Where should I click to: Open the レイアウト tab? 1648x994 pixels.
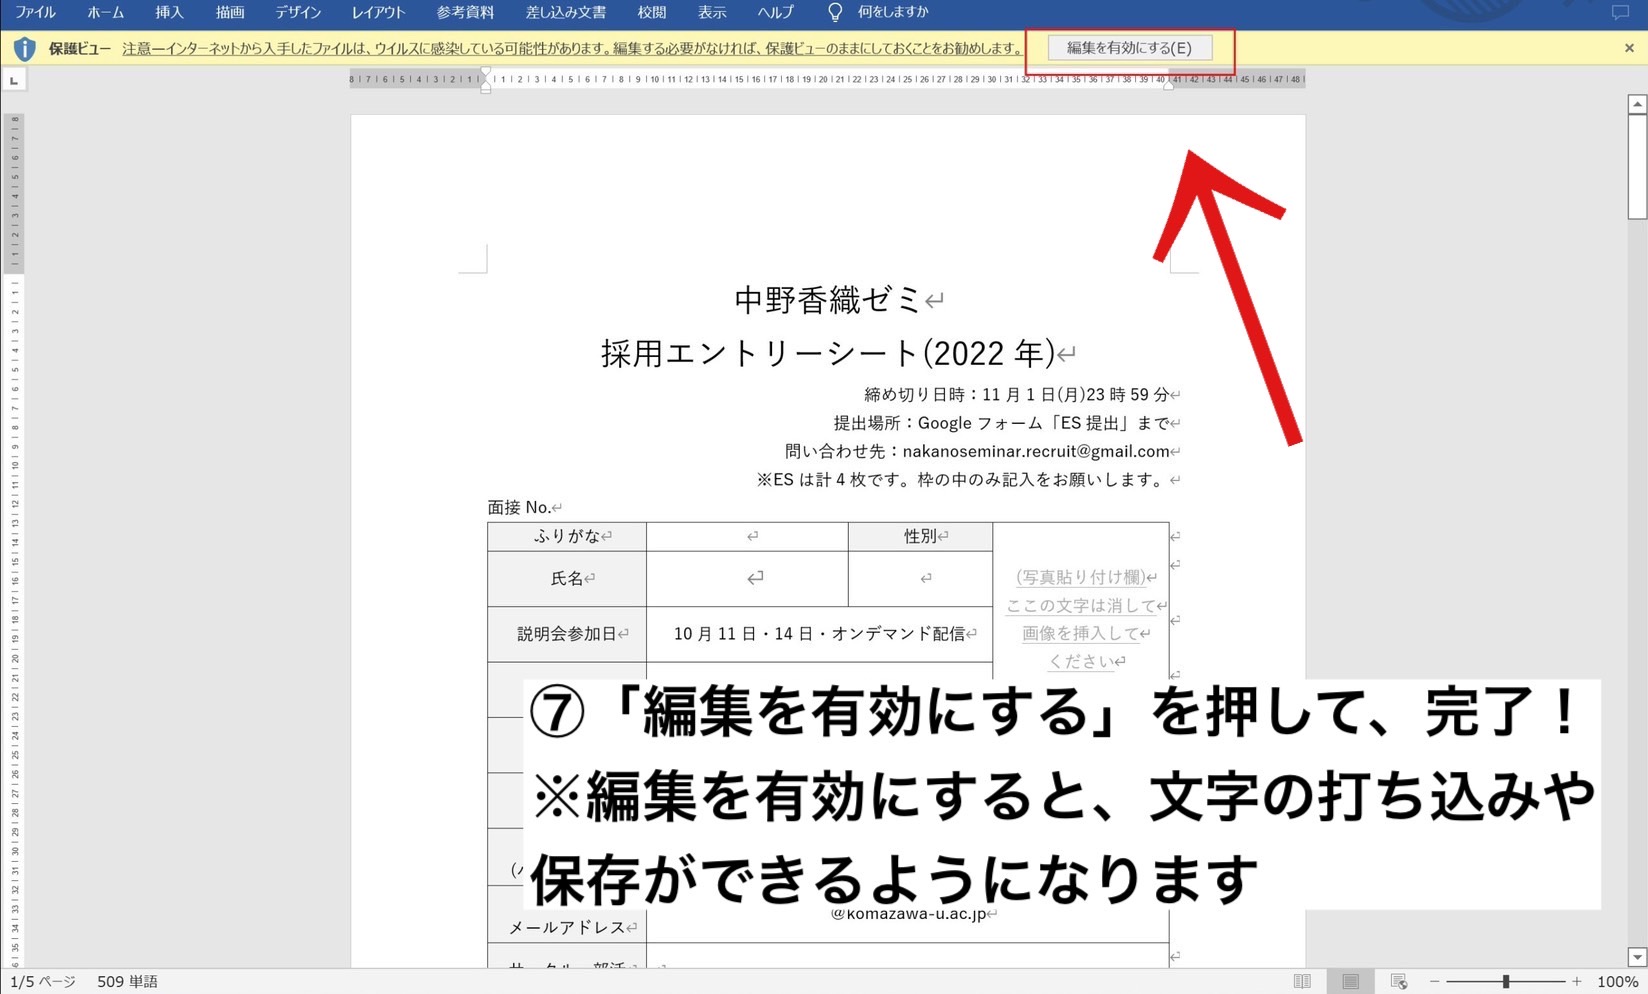click(378, 12)
